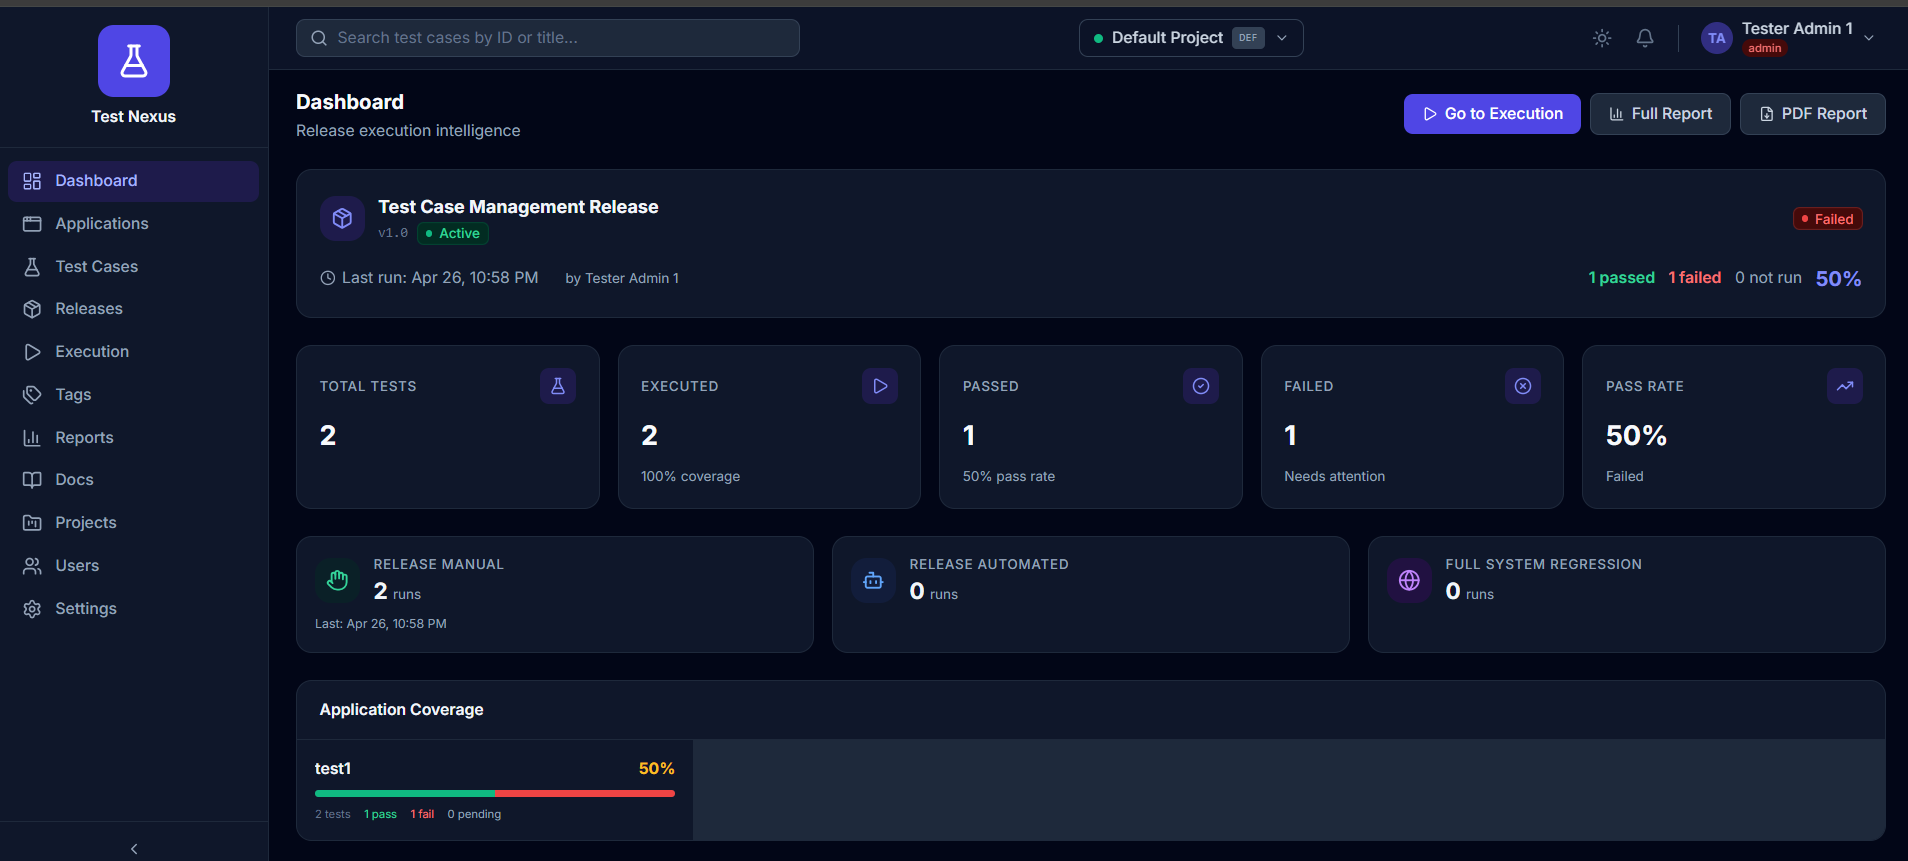The width and height of the screenshot is (1908, 861).
Task: Click the search magnifier icon
Action: 319,38
